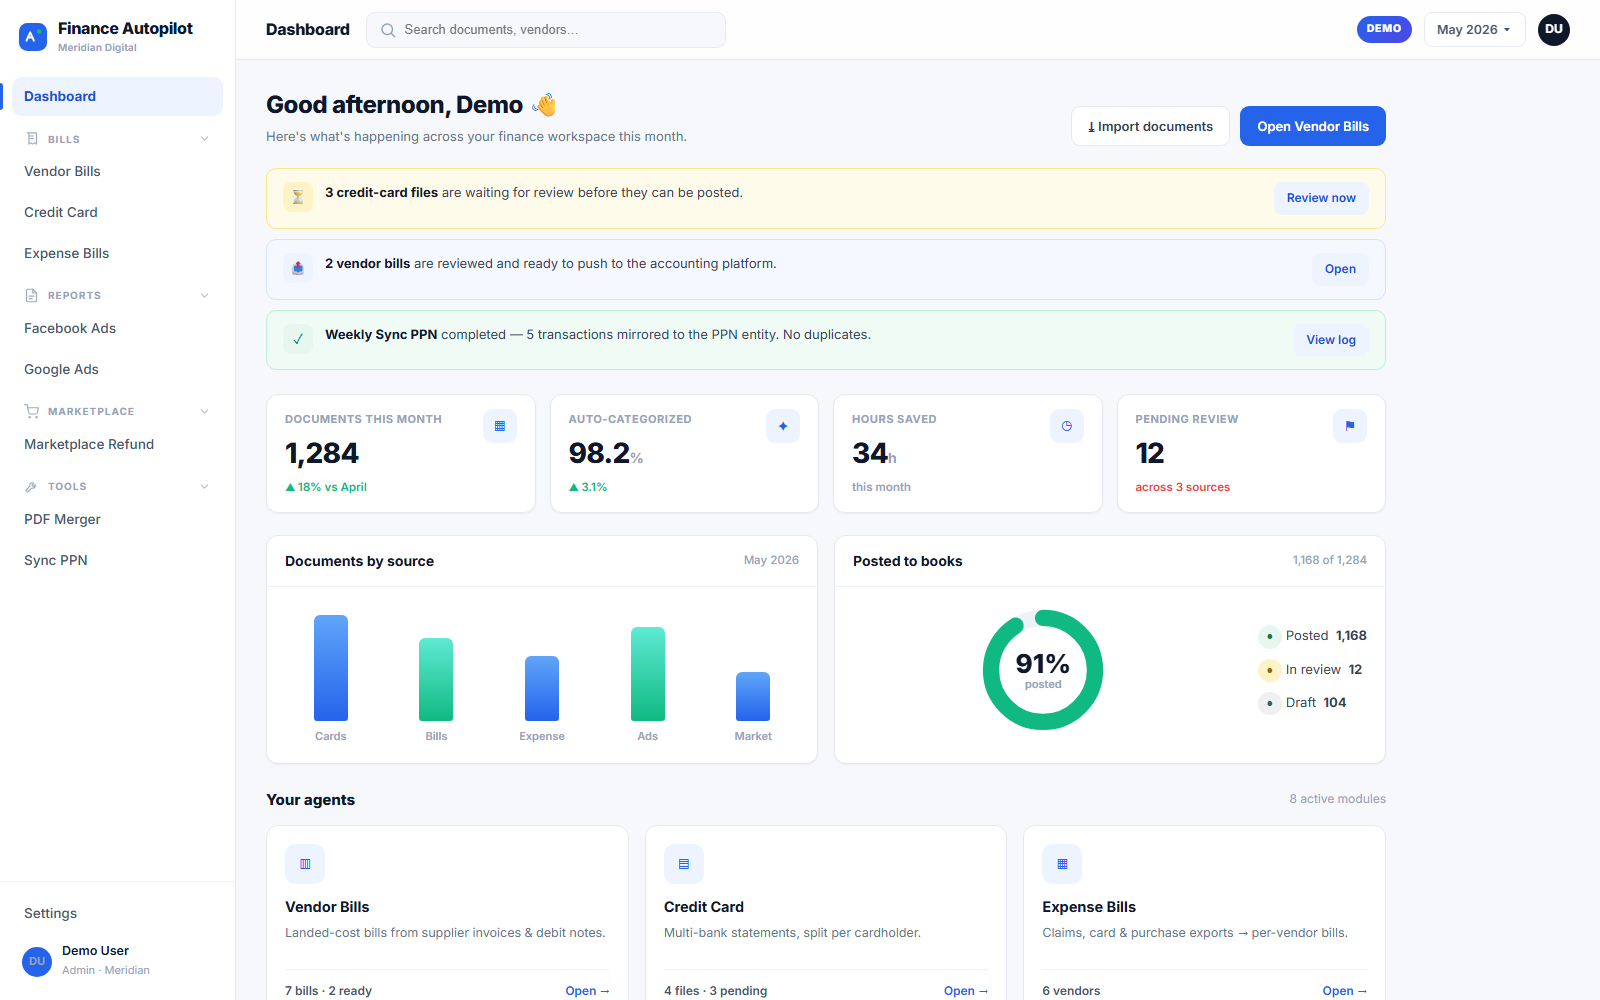Viewport: 1600px width, 1000px height.
Task: Click the Credit Card agent card icon
Action: 684,864
